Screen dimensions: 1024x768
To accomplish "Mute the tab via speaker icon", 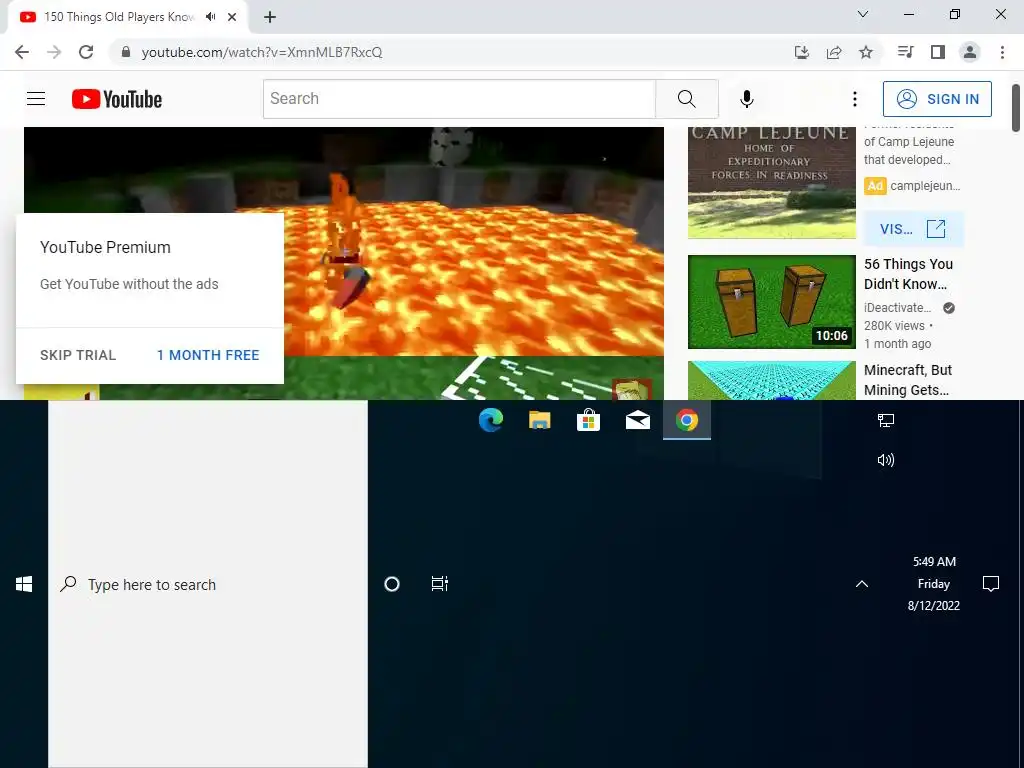I will tap(210, 17).
